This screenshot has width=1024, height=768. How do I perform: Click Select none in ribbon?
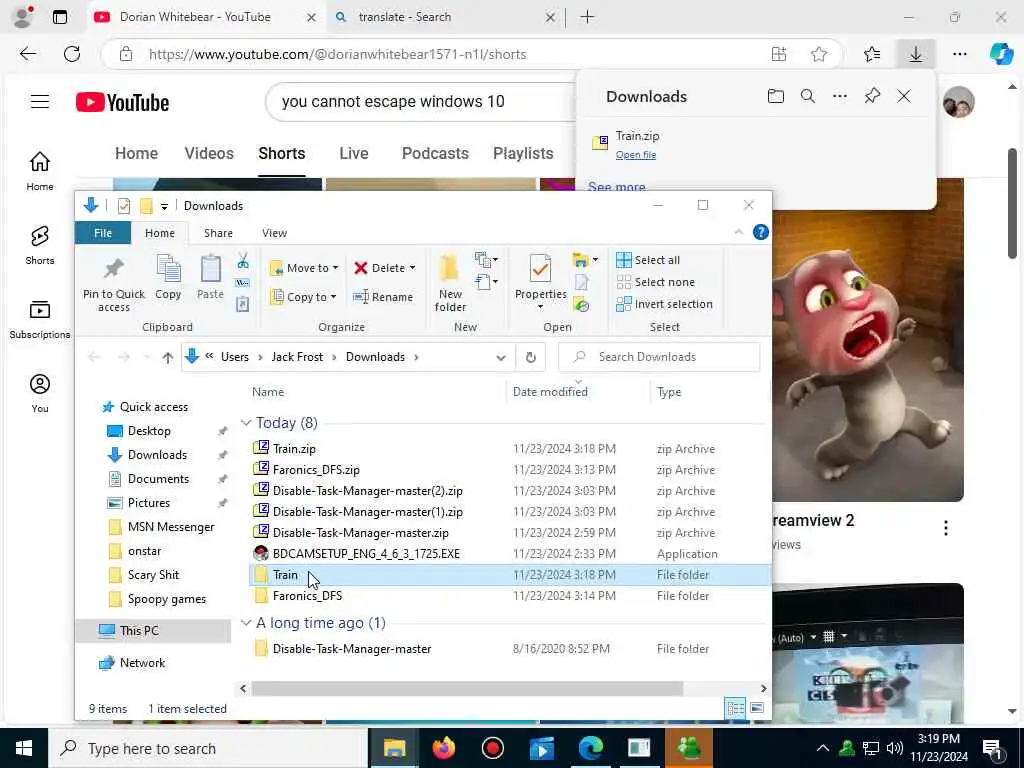pyautogui.click(x=656, y=282)
